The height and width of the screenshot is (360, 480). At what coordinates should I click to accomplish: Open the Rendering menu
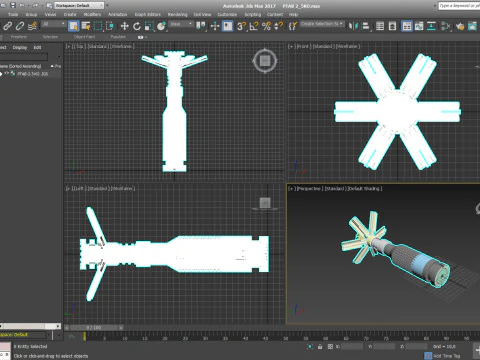coord(177,15)
